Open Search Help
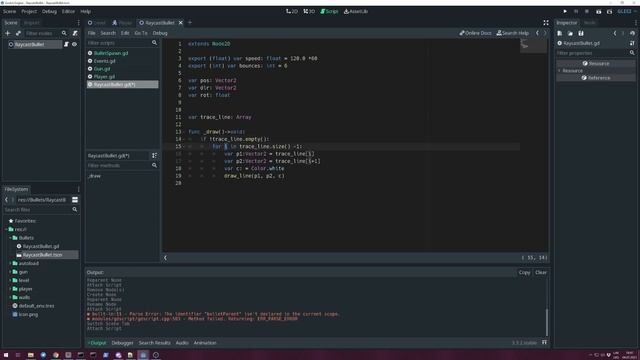Screen dimensions: 640x360 513,33
